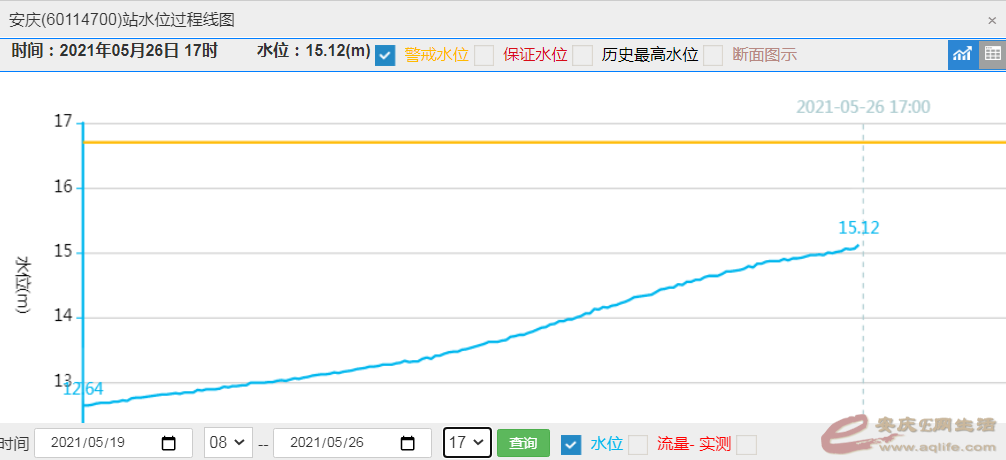This screenshot has width=1006, height=460.
Task: Open the end hour dropdown showing 17
Action: click(x=467, y=443)
